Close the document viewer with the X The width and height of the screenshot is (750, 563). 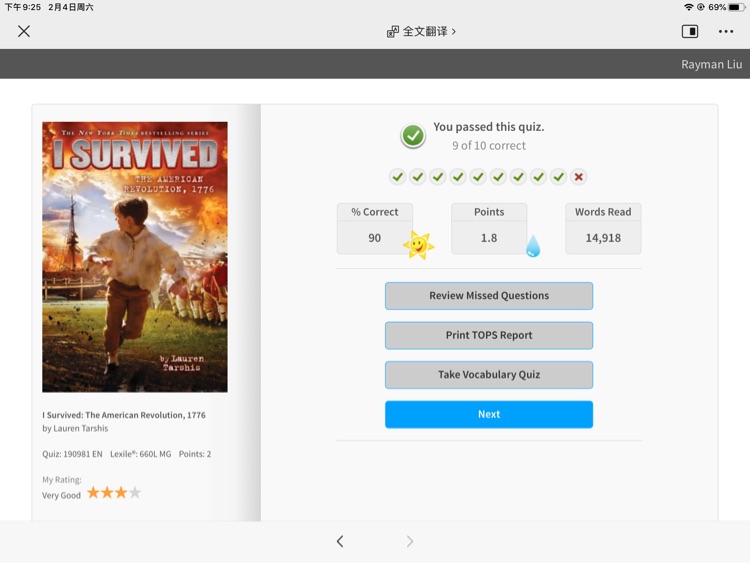tap(24, 32)
